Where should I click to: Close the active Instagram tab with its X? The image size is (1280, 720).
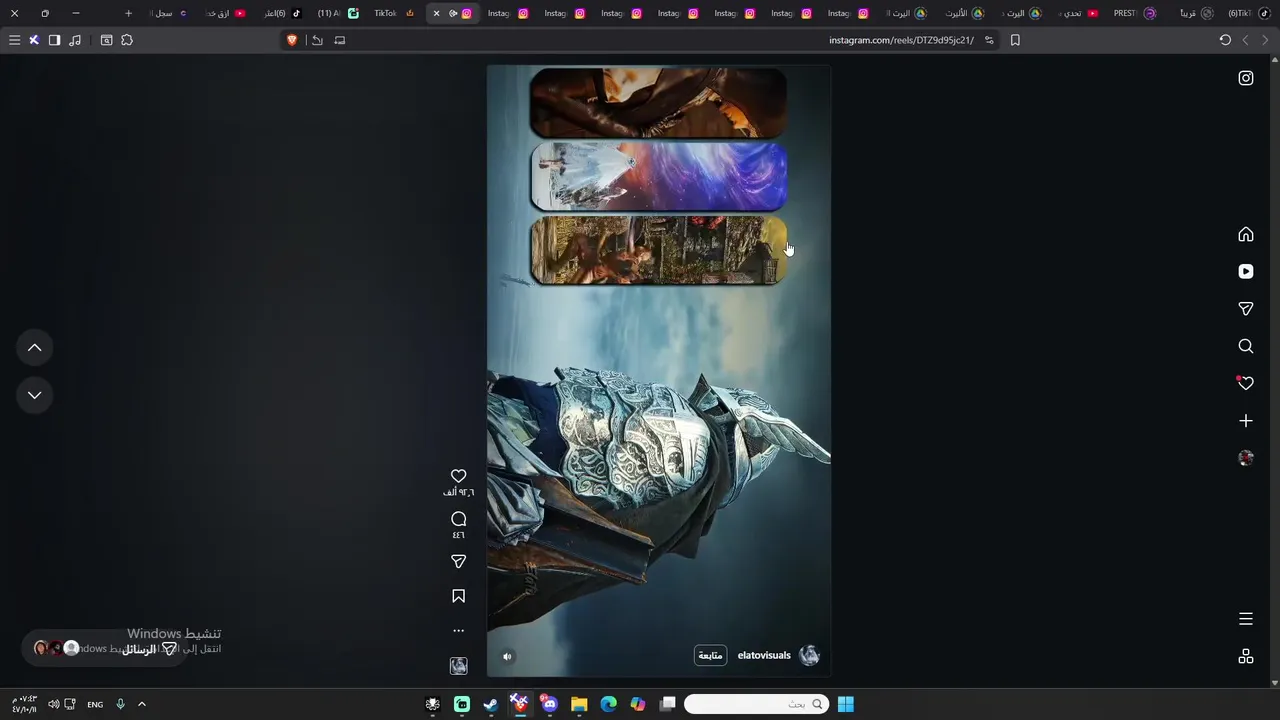click(436, 13)
